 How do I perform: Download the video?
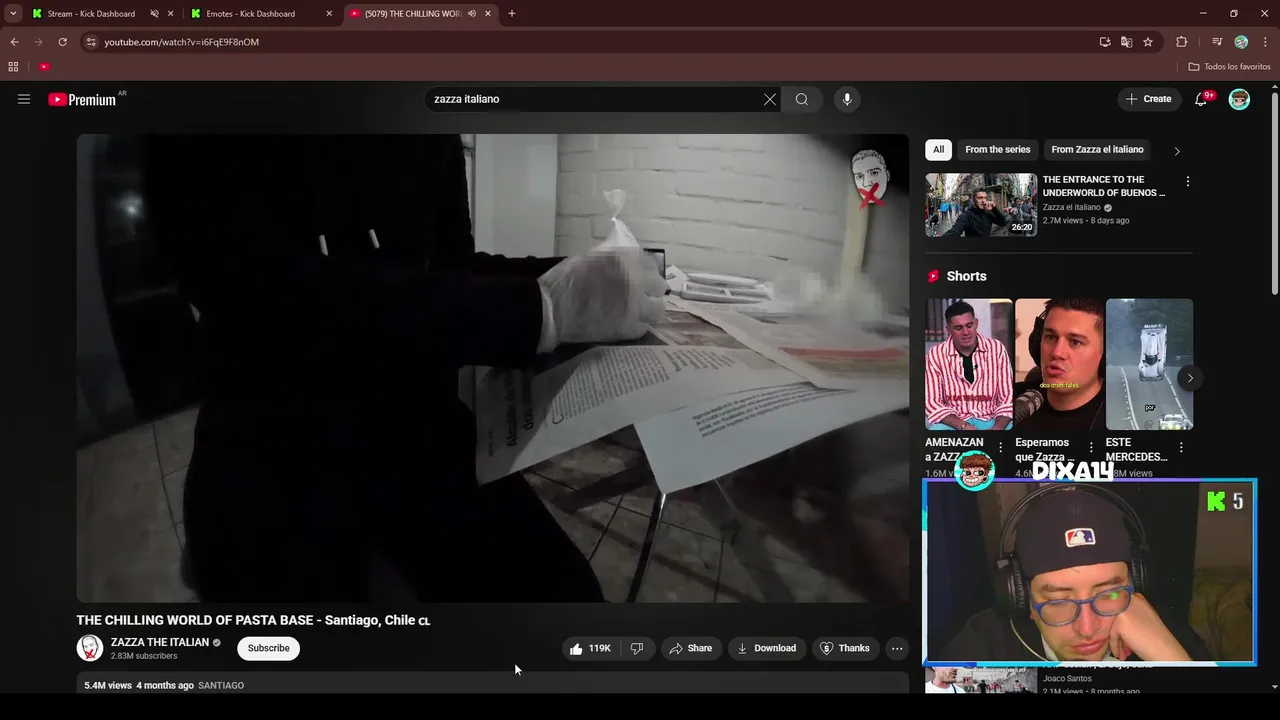[x=767, y=648]
